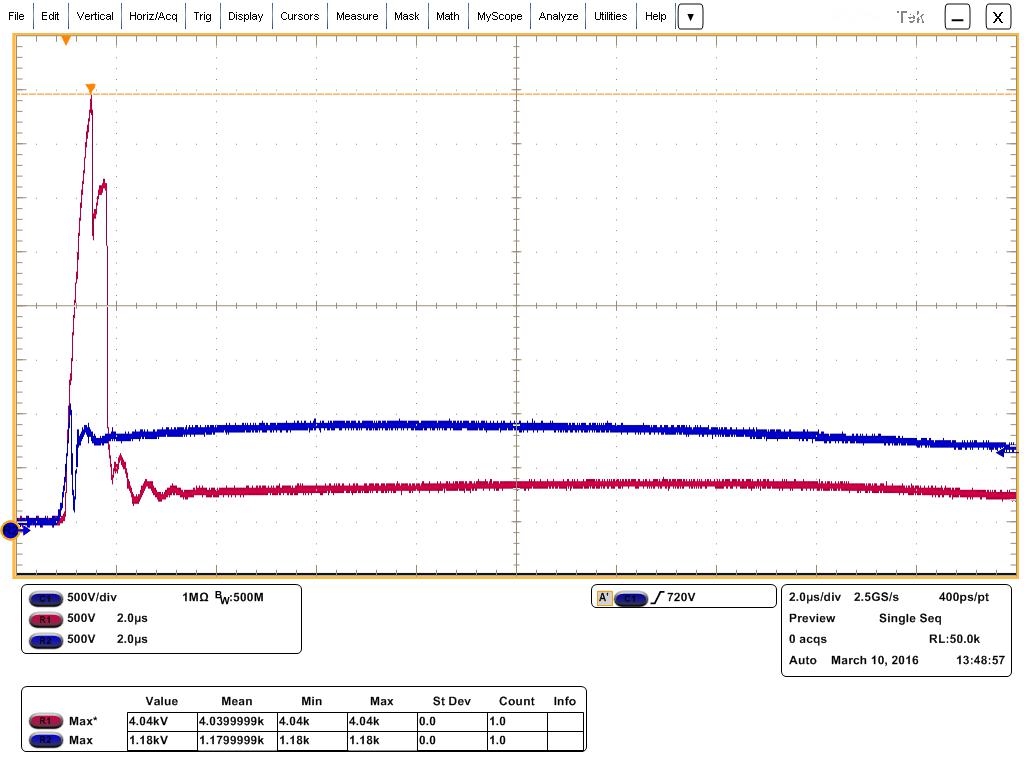Viewport: 1024px width, 768px height.
Task: Open the MyScope menu
Action: click(499, 16)
